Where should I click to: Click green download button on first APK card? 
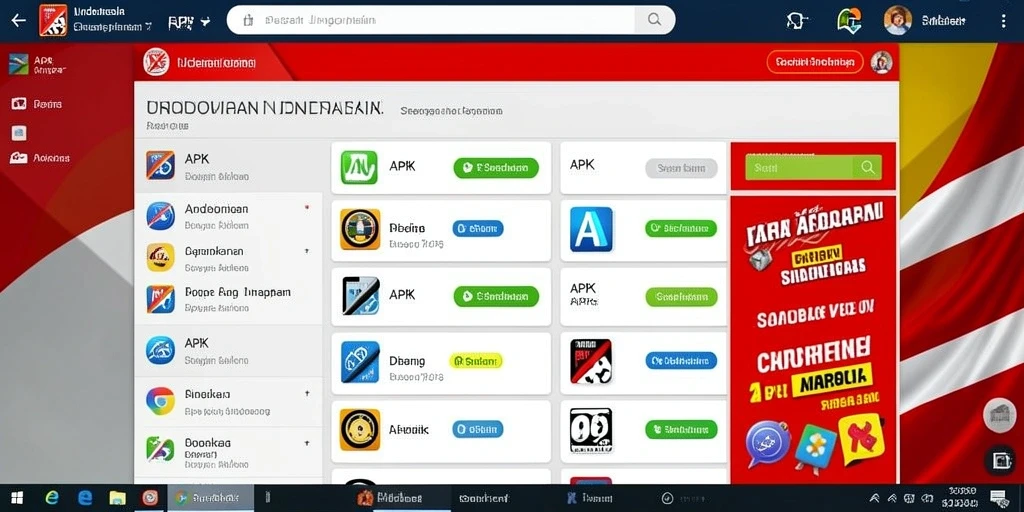tap(496, 168)
